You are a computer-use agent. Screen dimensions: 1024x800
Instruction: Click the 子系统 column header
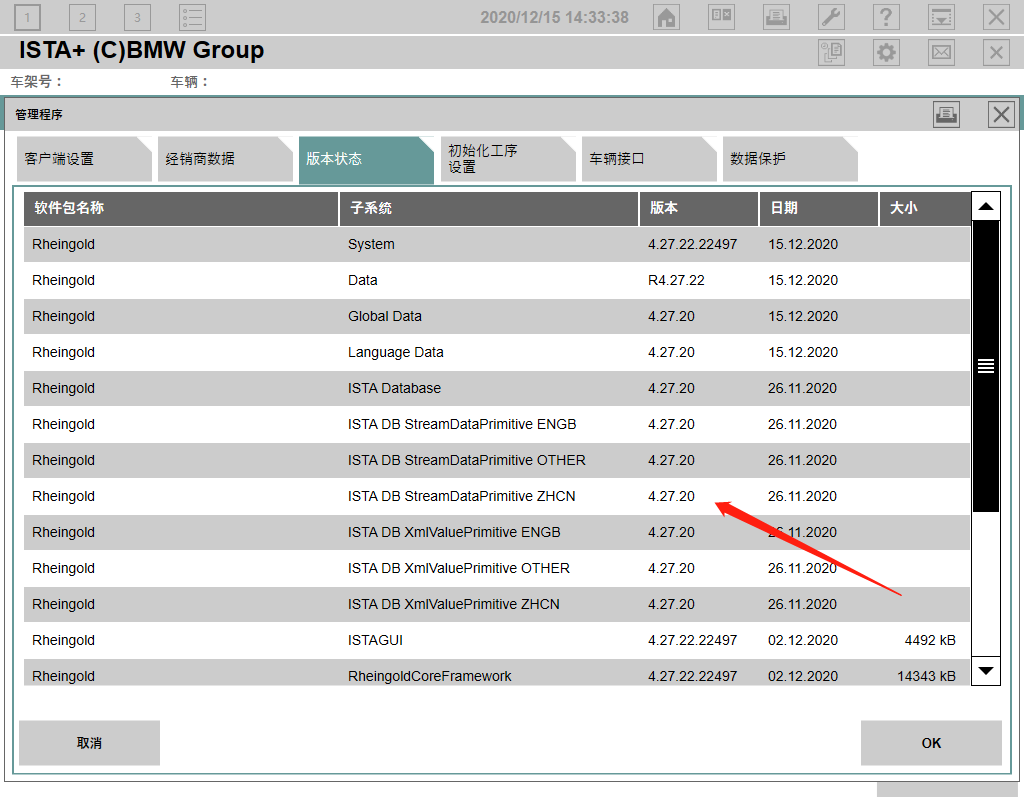489,208
